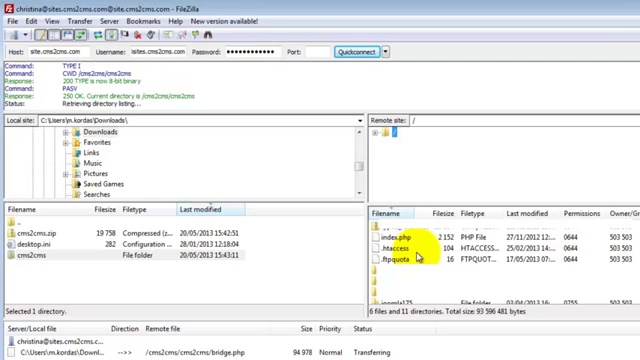Open the View menu
The image size is (640, 360).
click(x=52, y=21)
